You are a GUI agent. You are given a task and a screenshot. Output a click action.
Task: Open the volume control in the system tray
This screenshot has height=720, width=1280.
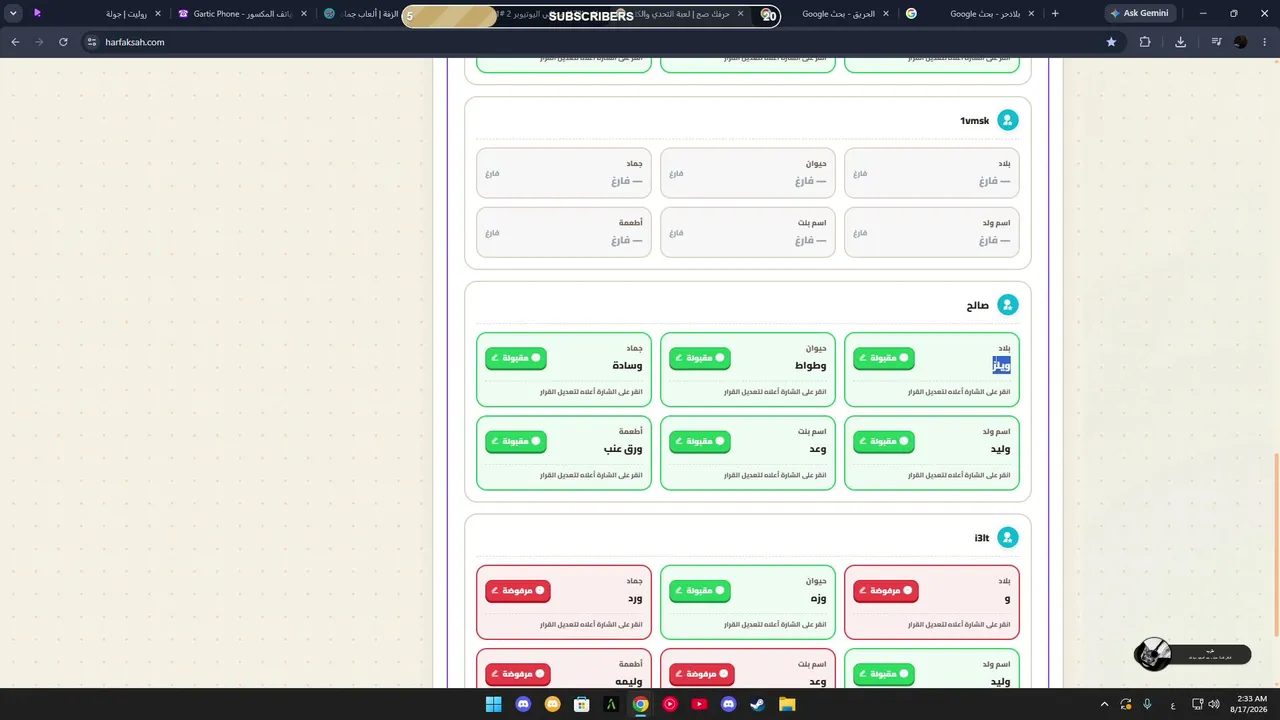point(1214,704)
